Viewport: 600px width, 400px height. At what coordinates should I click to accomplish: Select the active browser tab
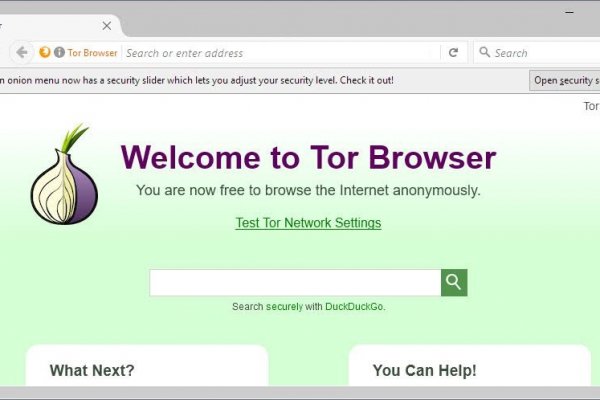point(59,26)
